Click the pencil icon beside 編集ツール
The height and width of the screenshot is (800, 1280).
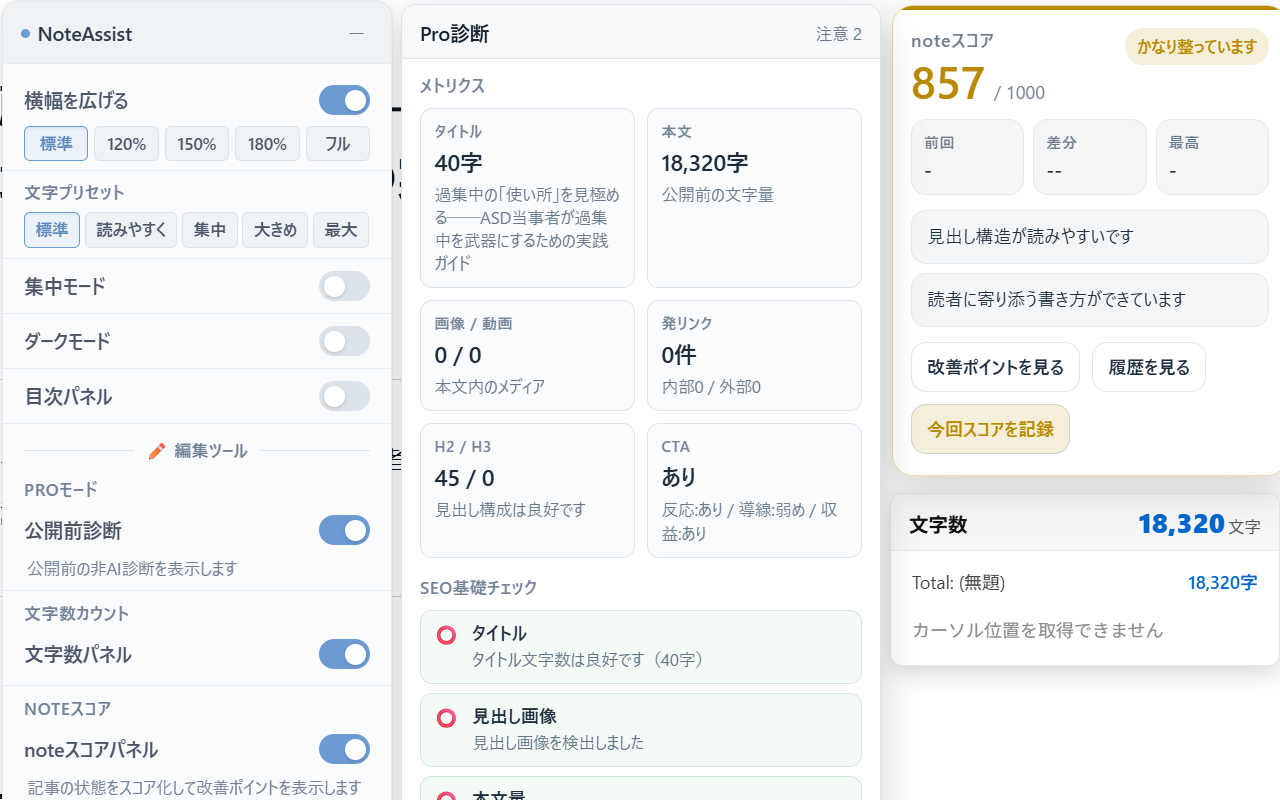[157, 450]
